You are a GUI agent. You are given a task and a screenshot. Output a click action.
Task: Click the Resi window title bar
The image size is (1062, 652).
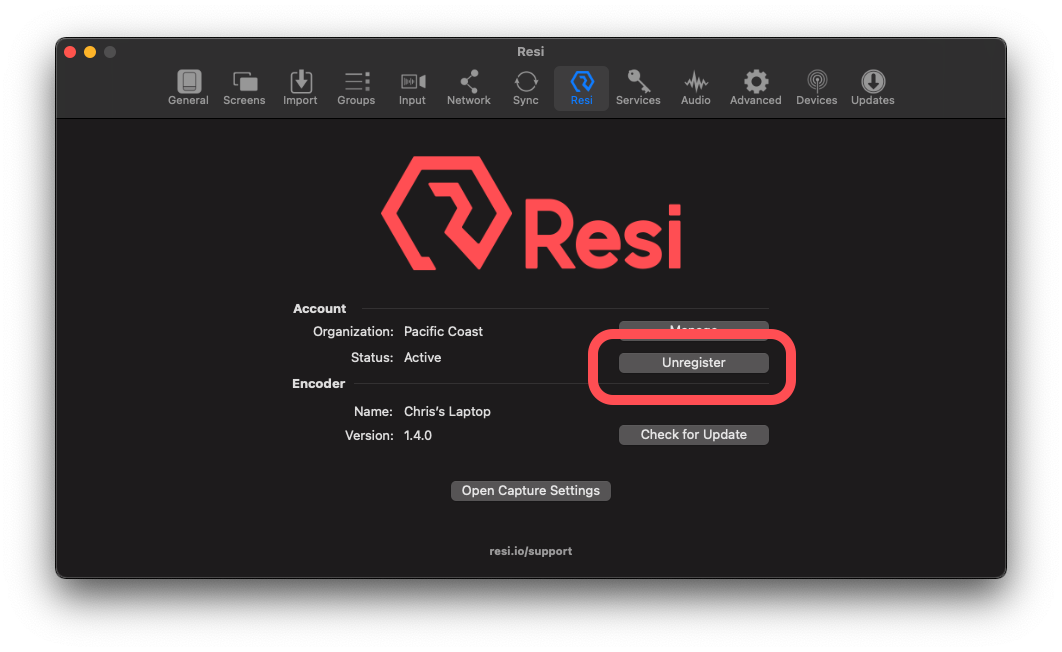coord(530,51)
